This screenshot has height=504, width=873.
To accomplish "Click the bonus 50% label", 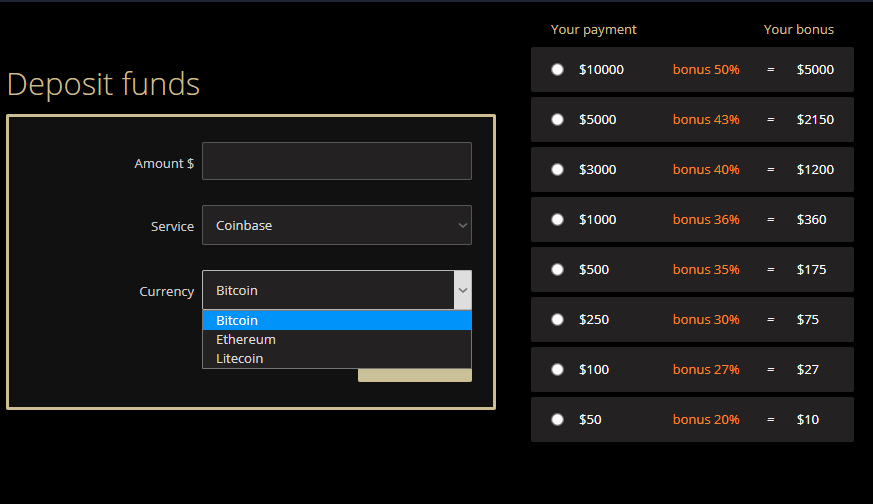I will point(706,70).
